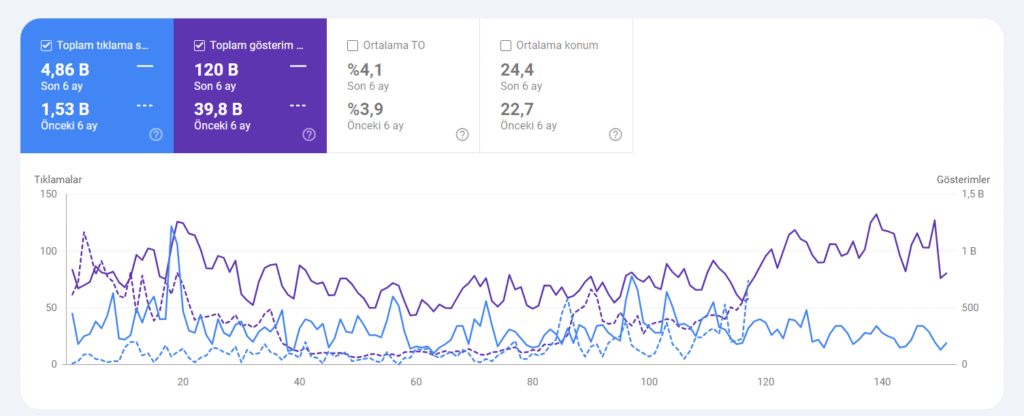Enable the Ortalama konum checkbox
The image size is (1024, 416).
(505, 45)
